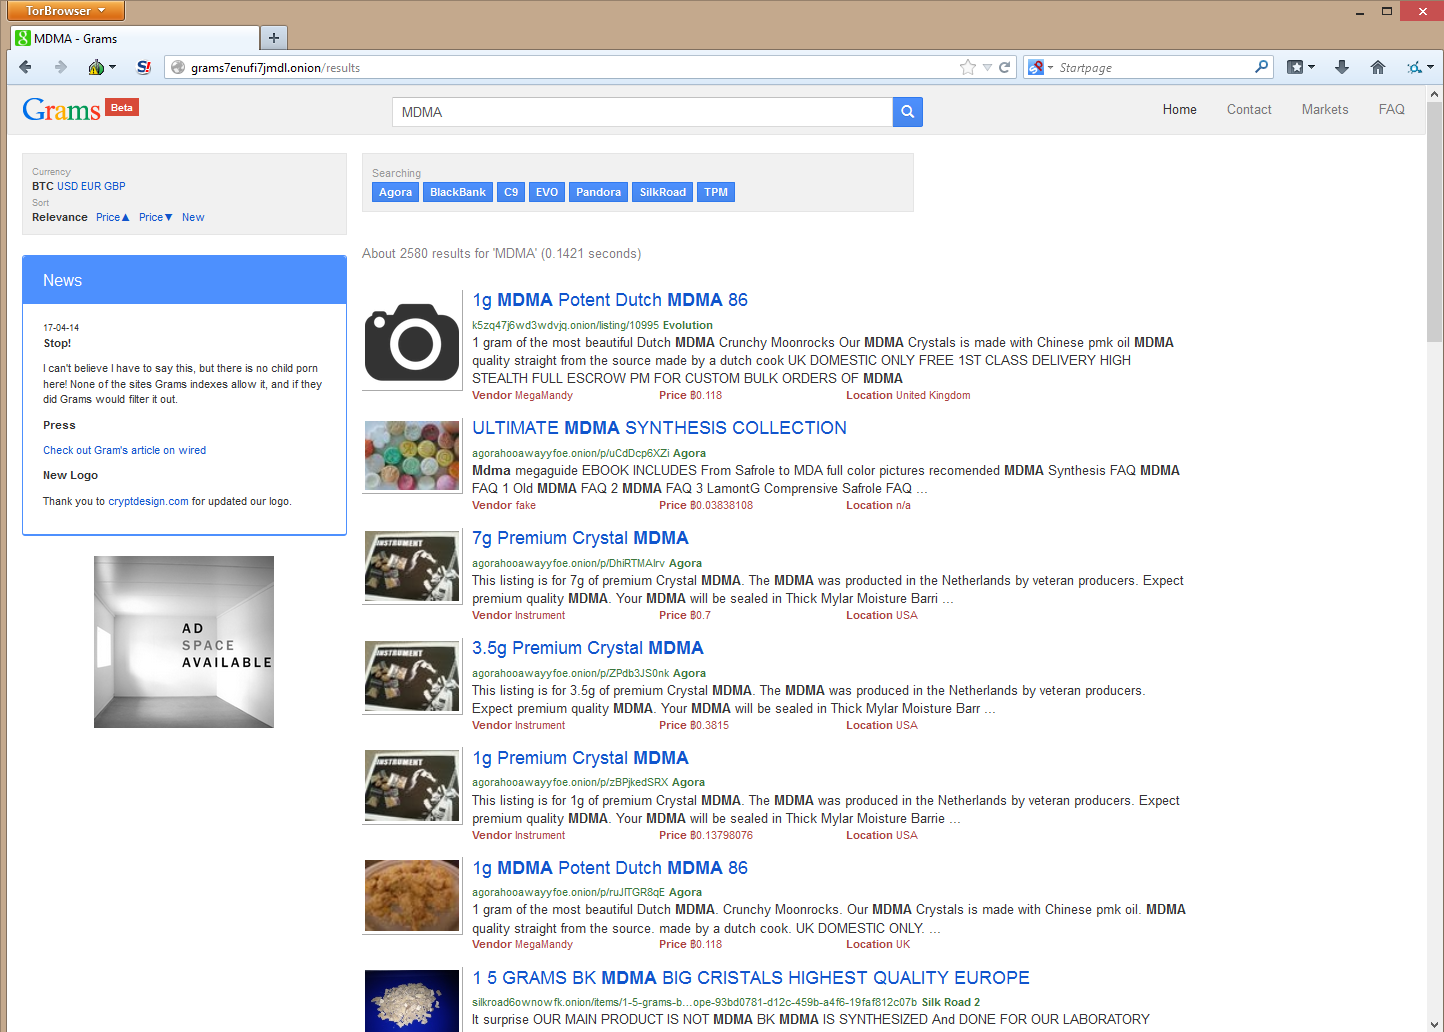Viewport: 1444px width, 1032px height.
Task: Open a new tab with plus button
Action: pyautogui.click(x=273, y=38)
